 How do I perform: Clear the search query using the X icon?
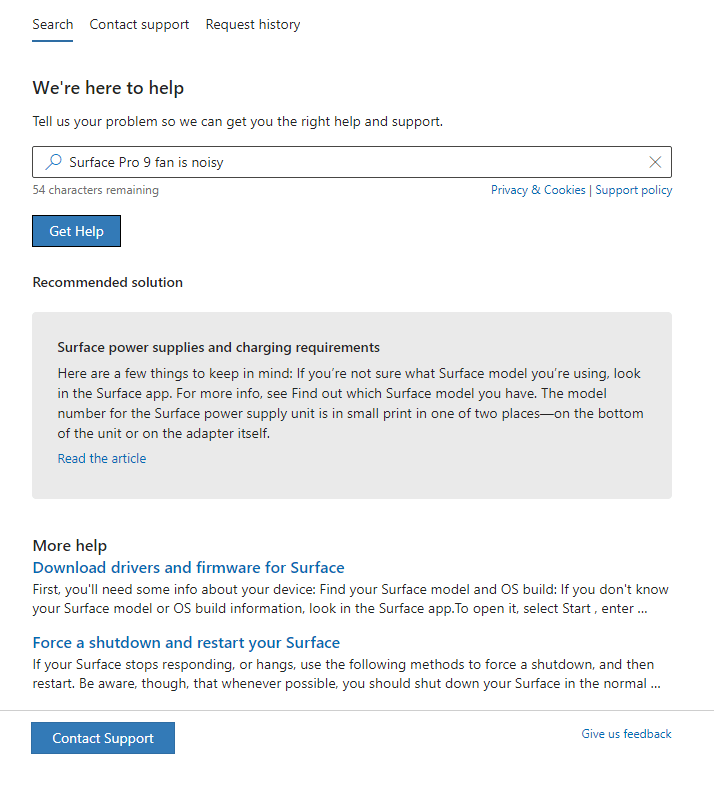[655, 162]
